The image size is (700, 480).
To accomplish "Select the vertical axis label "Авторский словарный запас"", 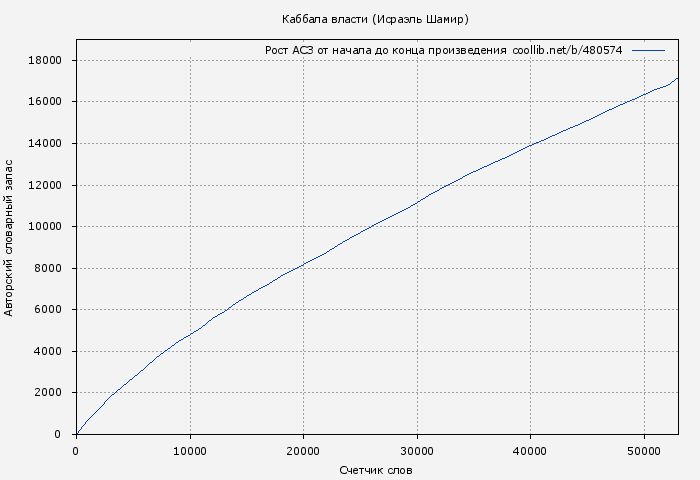I will tap(10, 236).
